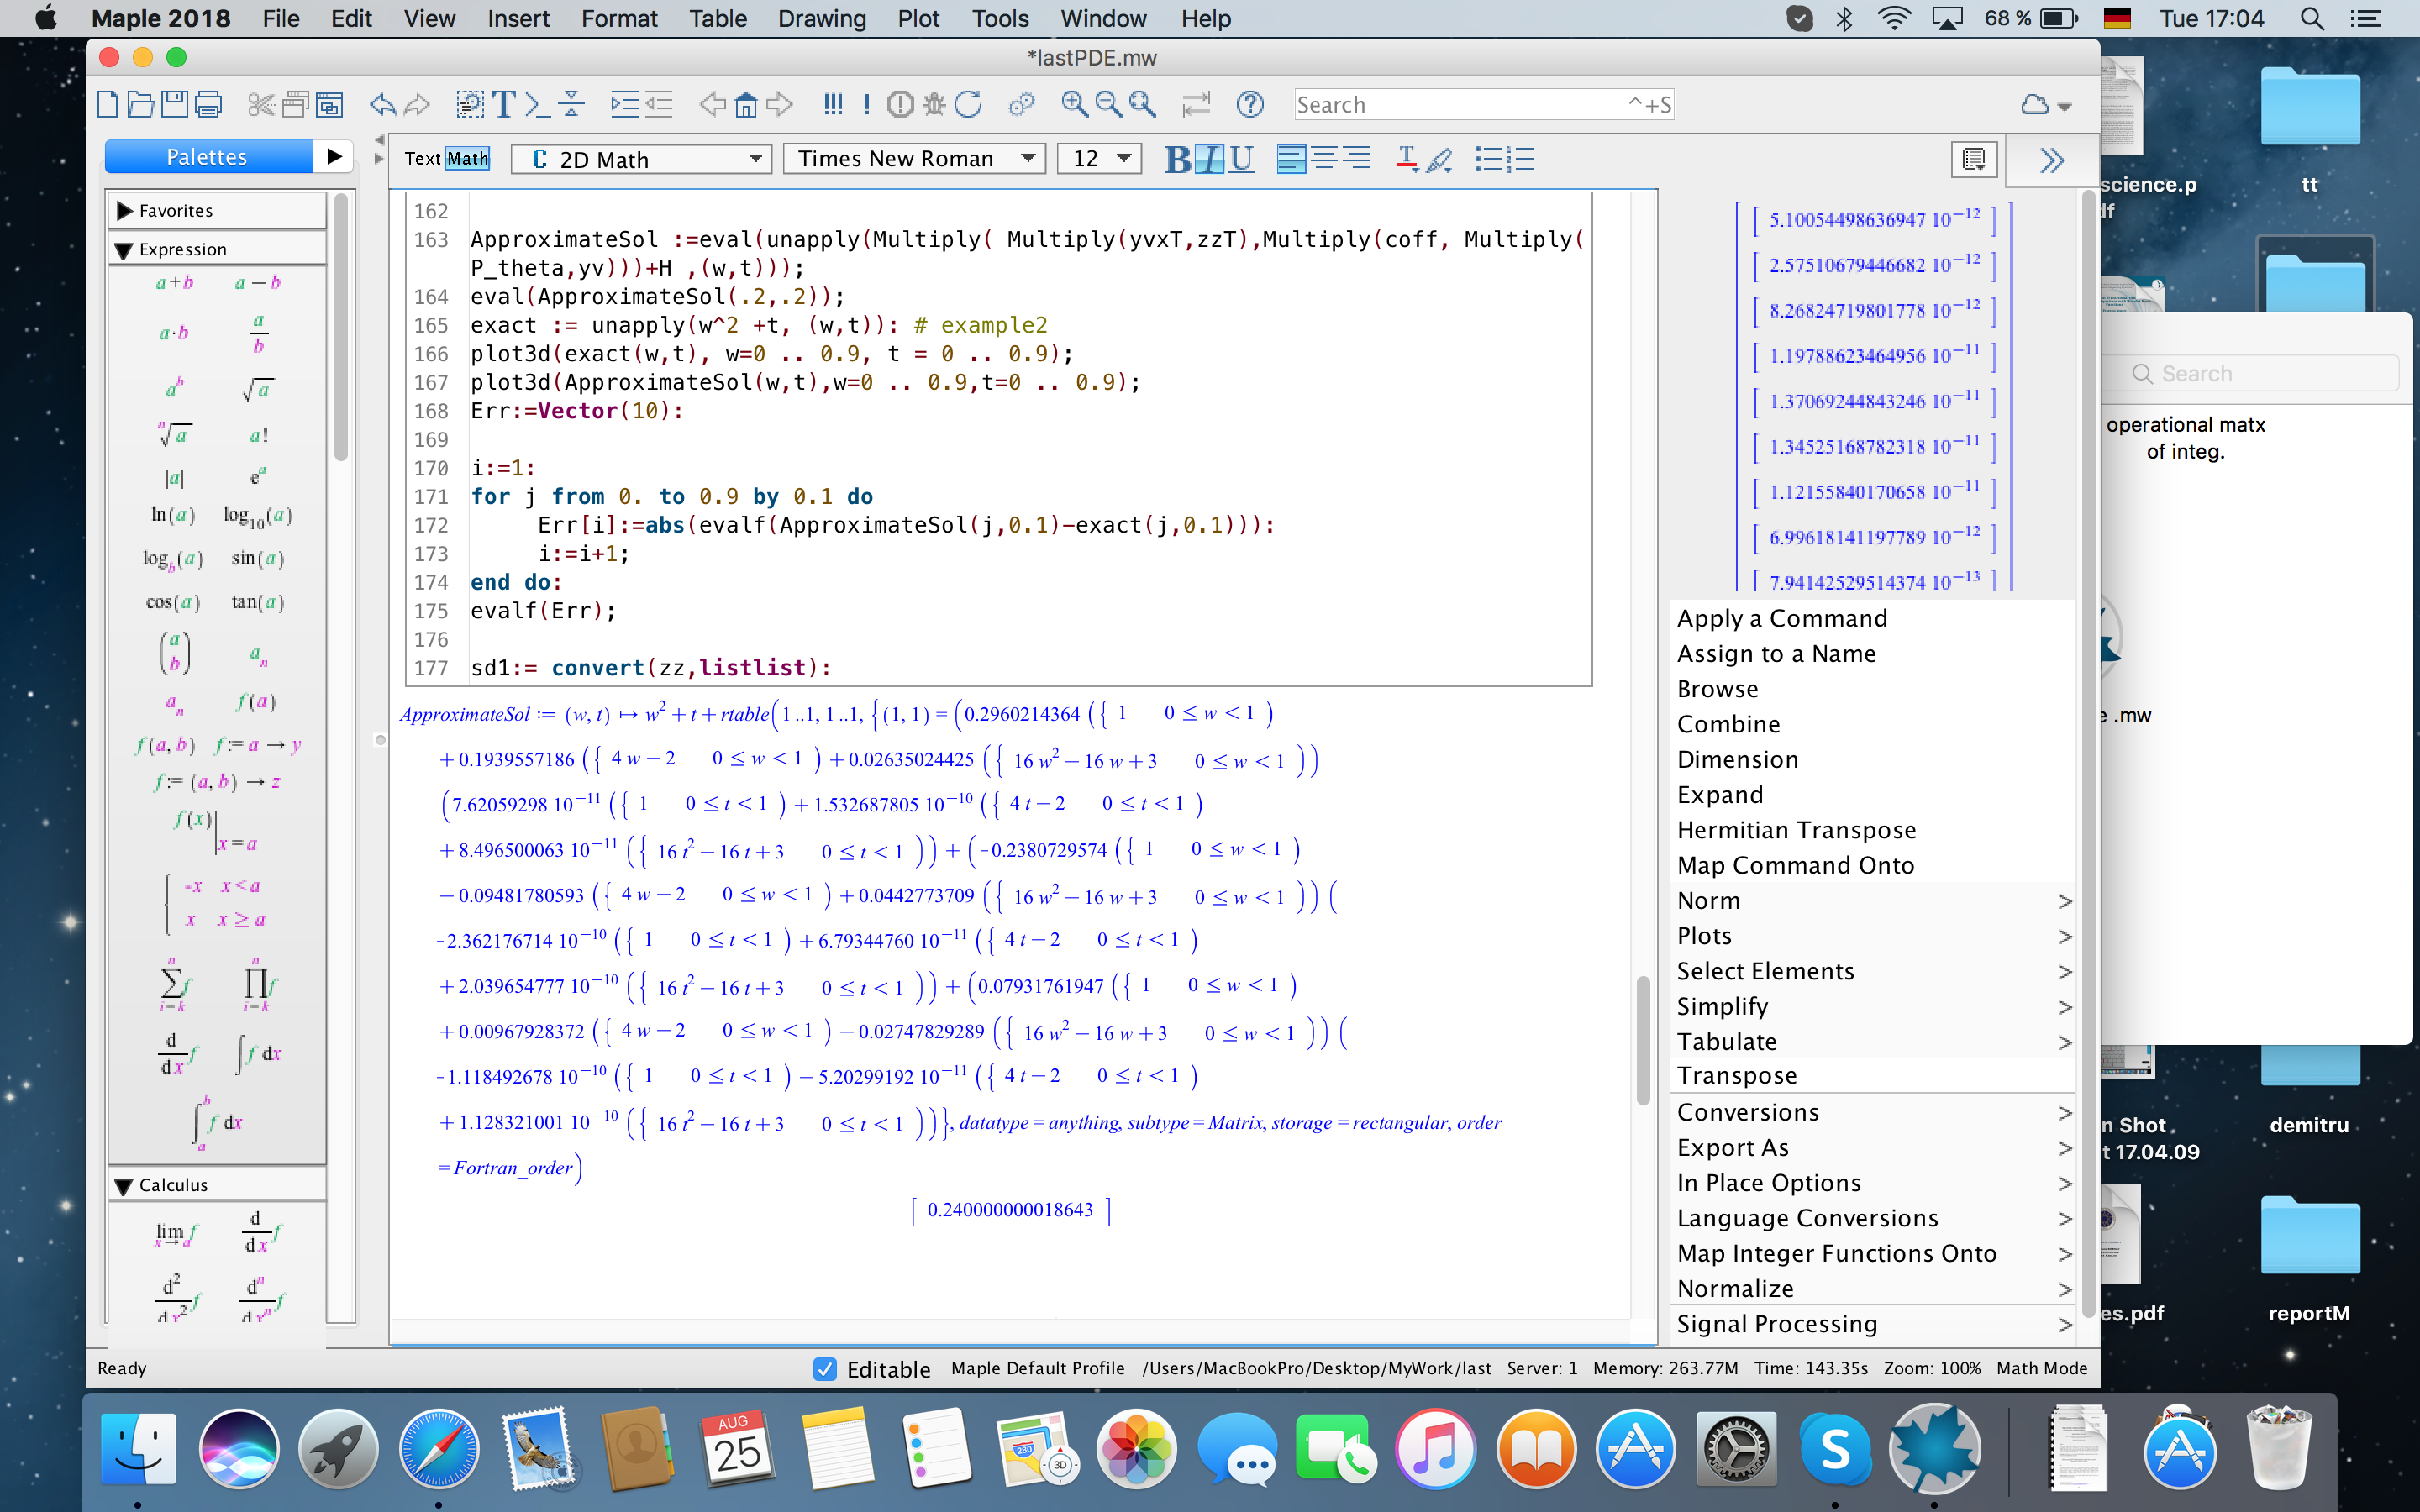2420x1512 pixels.
Task: Pick a highlight color with marker icon
Action: (1440, 159)
